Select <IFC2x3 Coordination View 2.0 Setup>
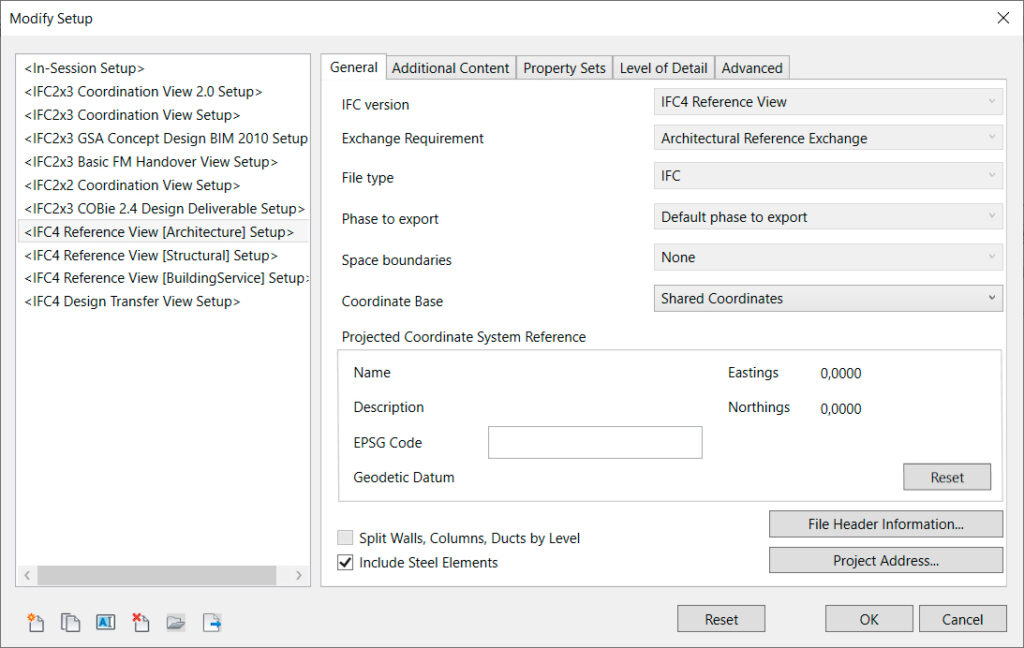1024x648 pixels. pos(163,91)
